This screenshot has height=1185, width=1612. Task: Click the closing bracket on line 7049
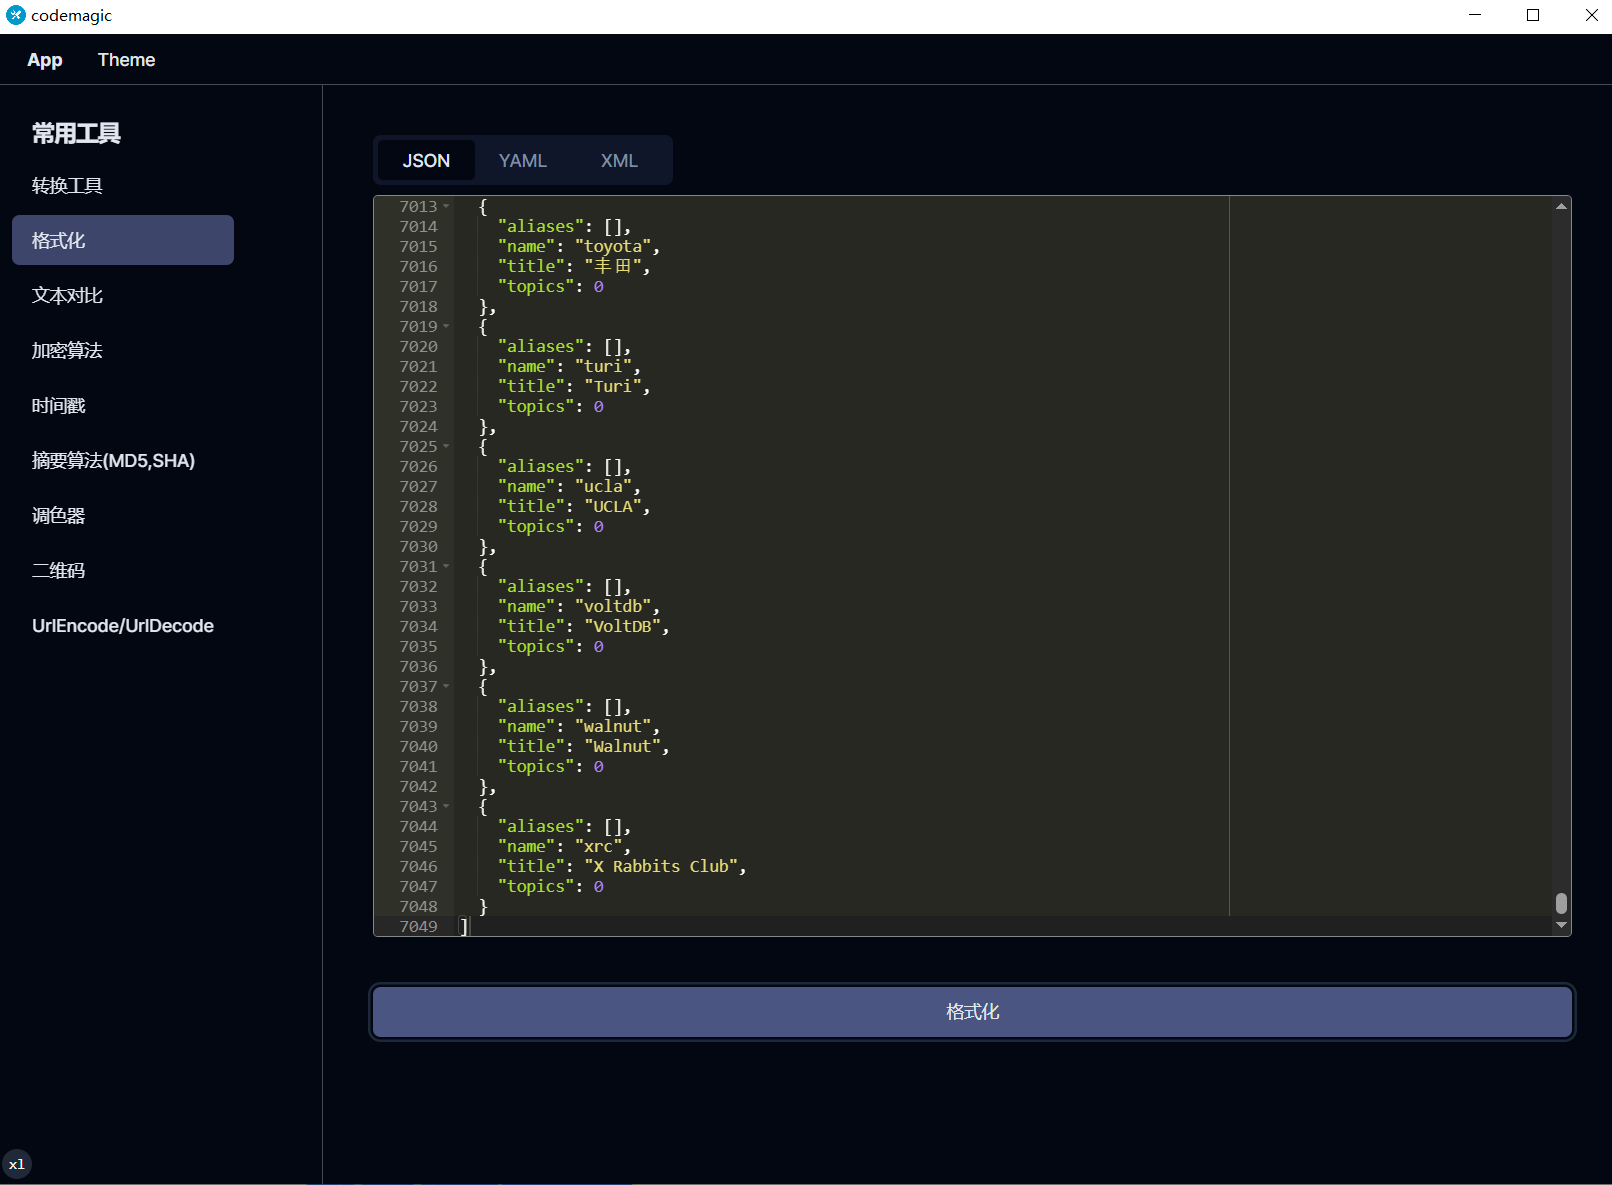click(464, 927)
